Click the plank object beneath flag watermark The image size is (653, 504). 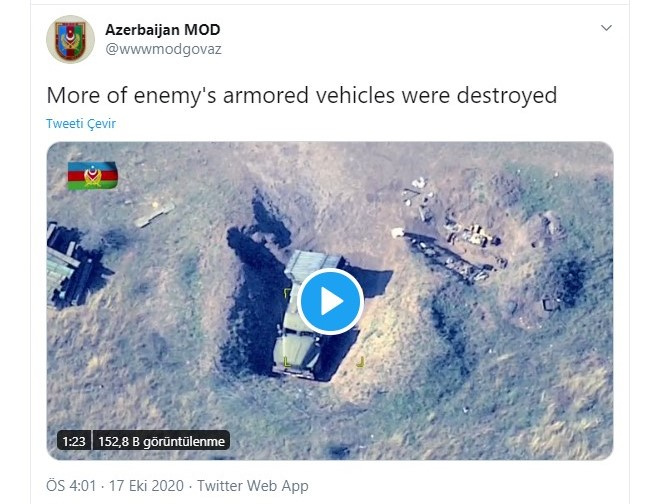pos(155,215)
